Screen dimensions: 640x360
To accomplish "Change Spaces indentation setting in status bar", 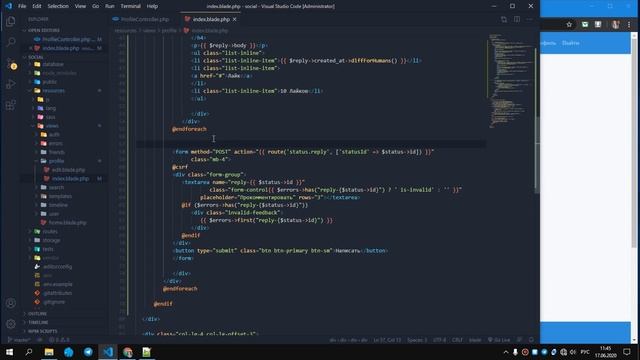I will tap(417, 340).
